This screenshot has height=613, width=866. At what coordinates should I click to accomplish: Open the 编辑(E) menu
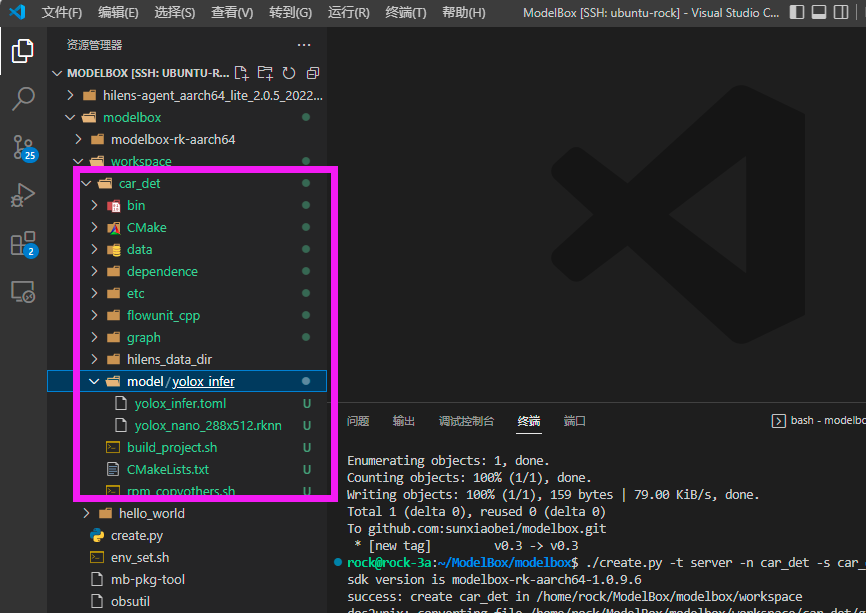[118, 13]
